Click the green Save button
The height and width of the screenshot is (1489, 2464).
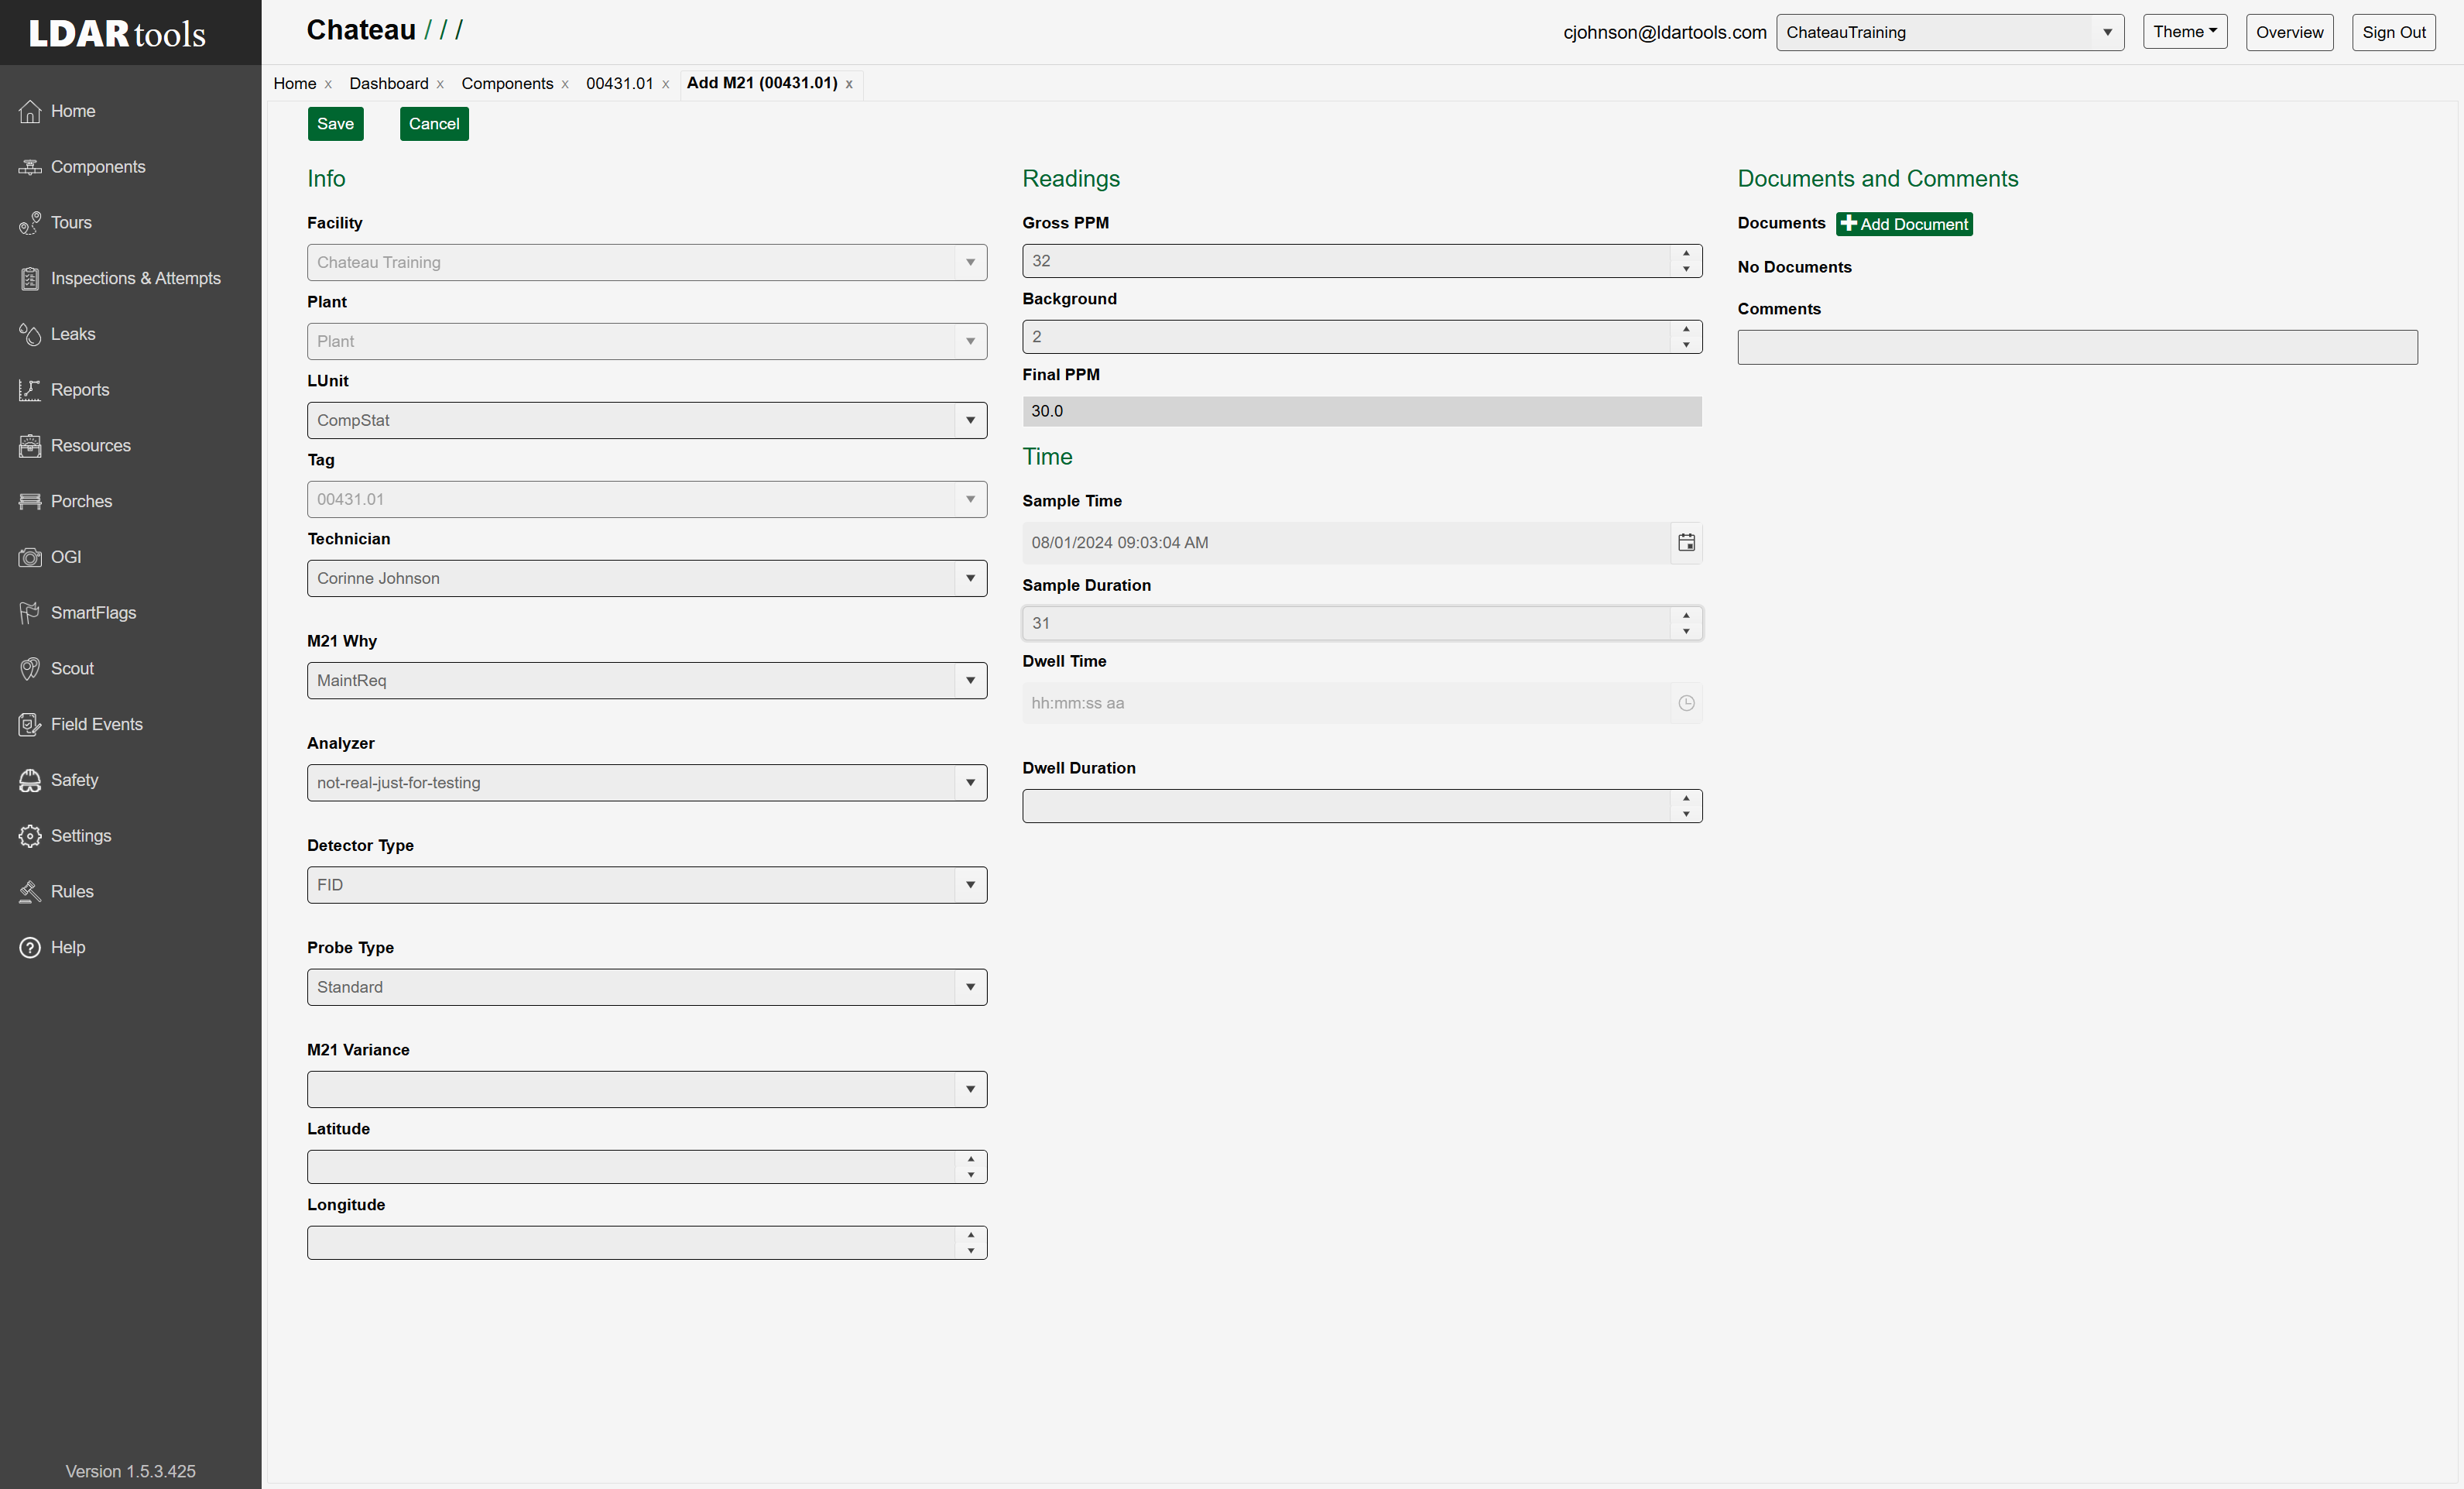(x=336, y=124)
